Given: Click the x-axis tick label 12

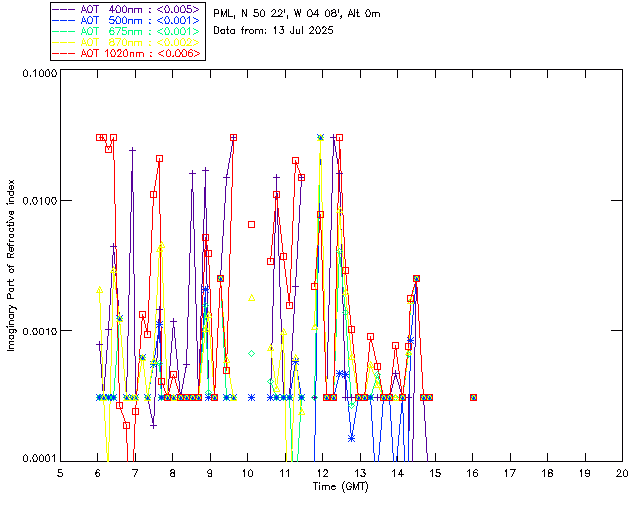Looking at the screenshot, I should tap(322, 473).
